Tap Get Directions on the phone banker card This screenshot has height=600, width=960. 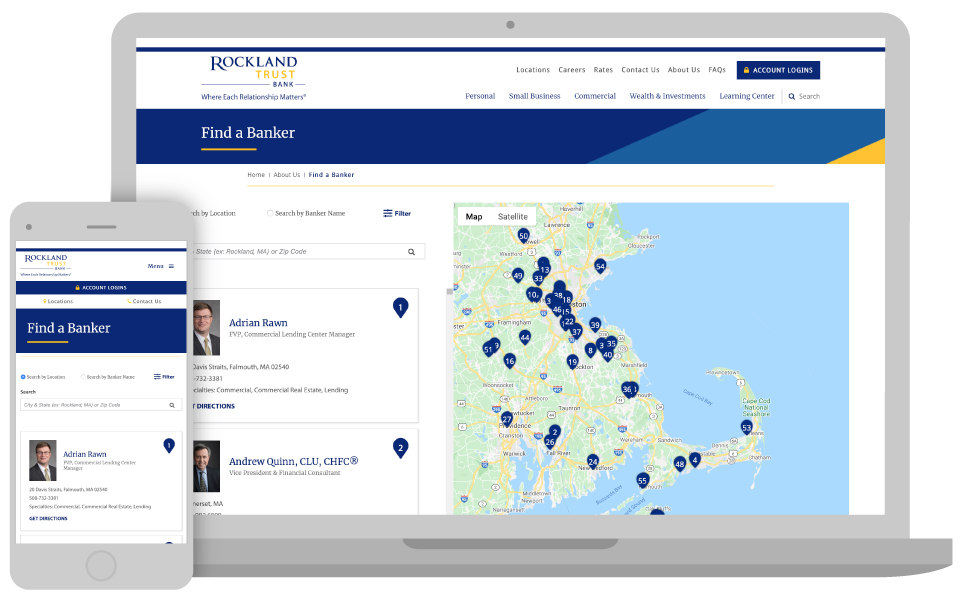48,519
